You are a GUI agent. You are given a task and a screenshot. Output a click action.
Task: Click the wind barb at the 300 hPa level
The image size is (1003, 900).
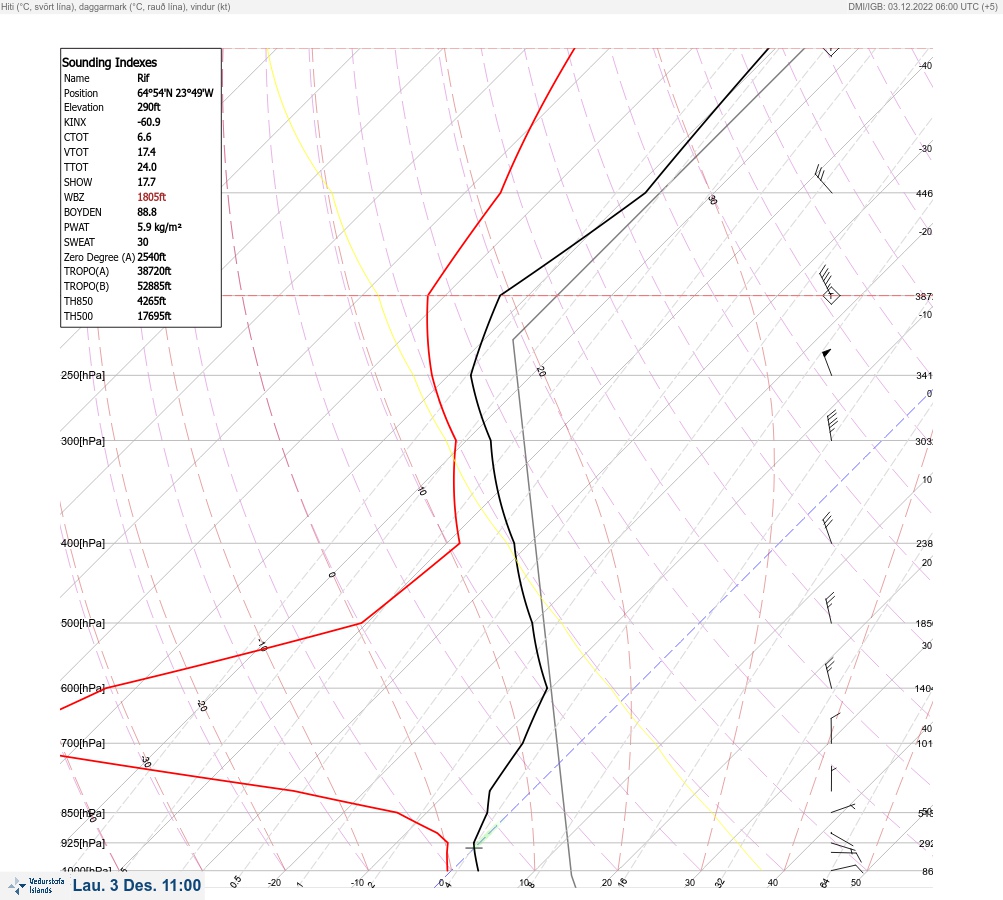(x=832, y=425)
